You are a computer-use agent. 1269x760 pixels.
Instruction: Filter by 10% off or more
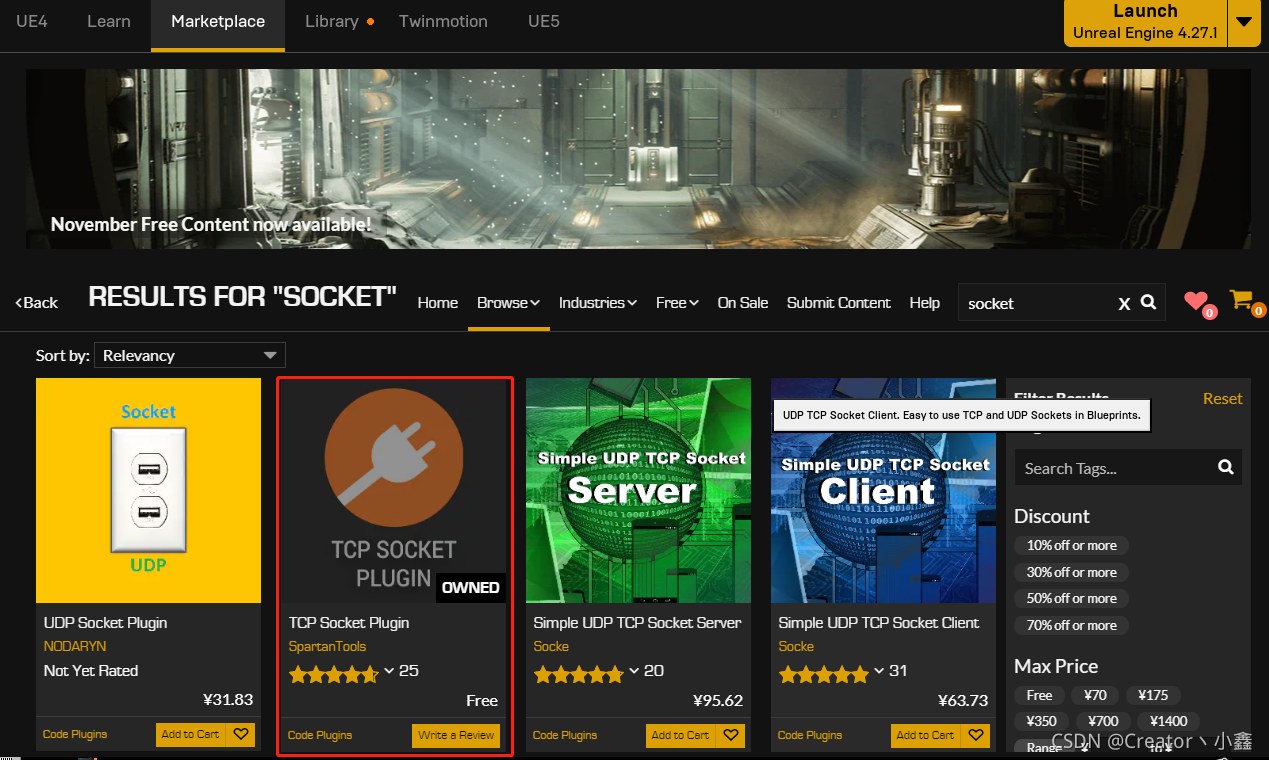1071,545
